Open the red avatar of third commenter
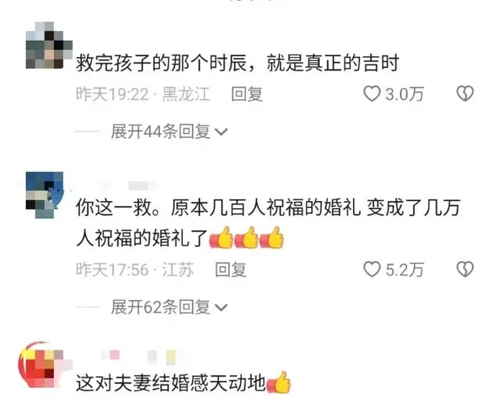The height and width of the screenshot is (402, 500). click(45, 365)
